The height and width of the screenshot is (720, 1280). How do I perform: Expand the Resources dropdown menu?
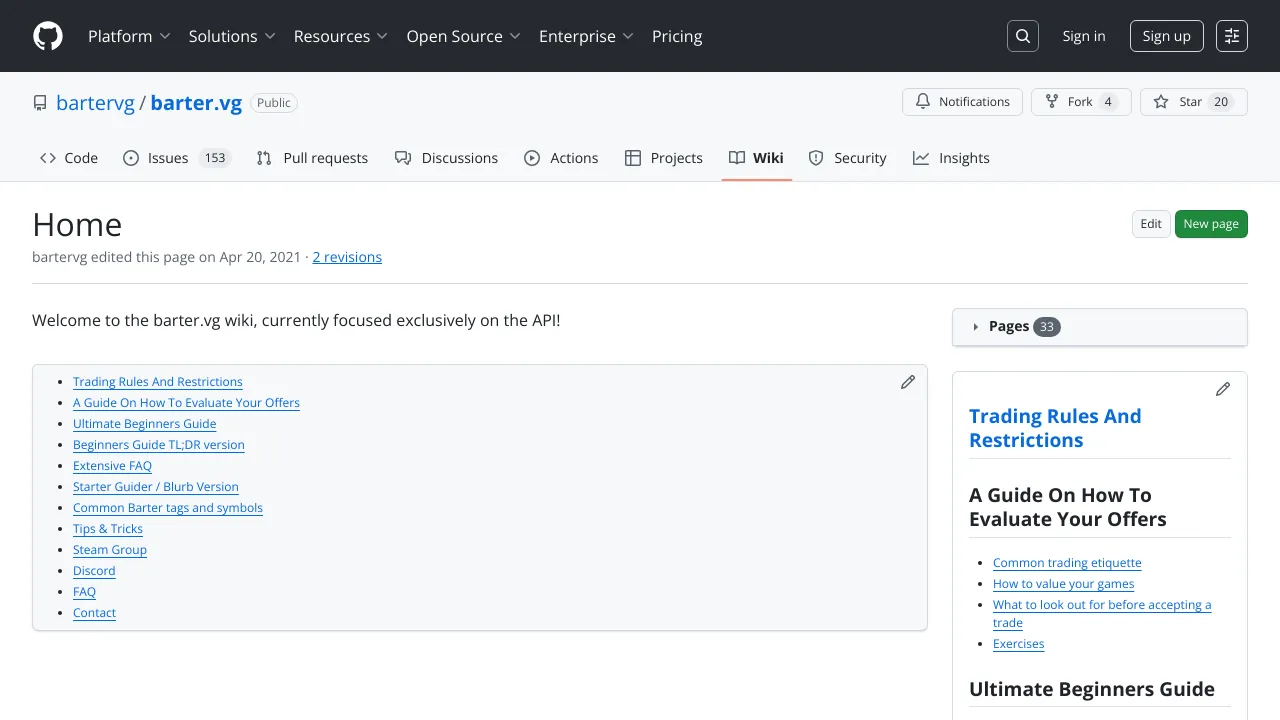[x=340, y=36]
